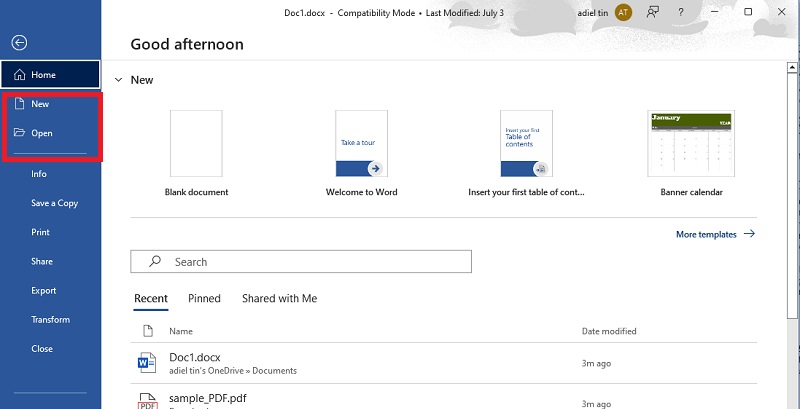Sort by the Name column header
Viewport: 800px width, 409px height.
coord(181,331)
